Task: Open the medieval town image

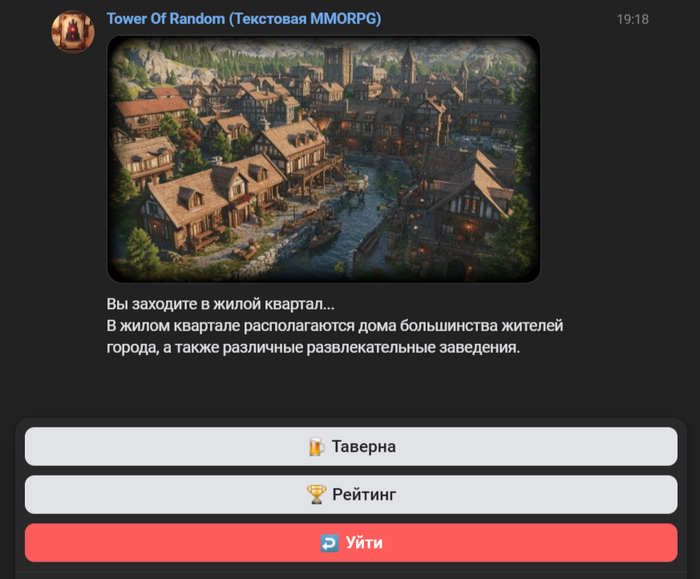Action: coord(324,159)
